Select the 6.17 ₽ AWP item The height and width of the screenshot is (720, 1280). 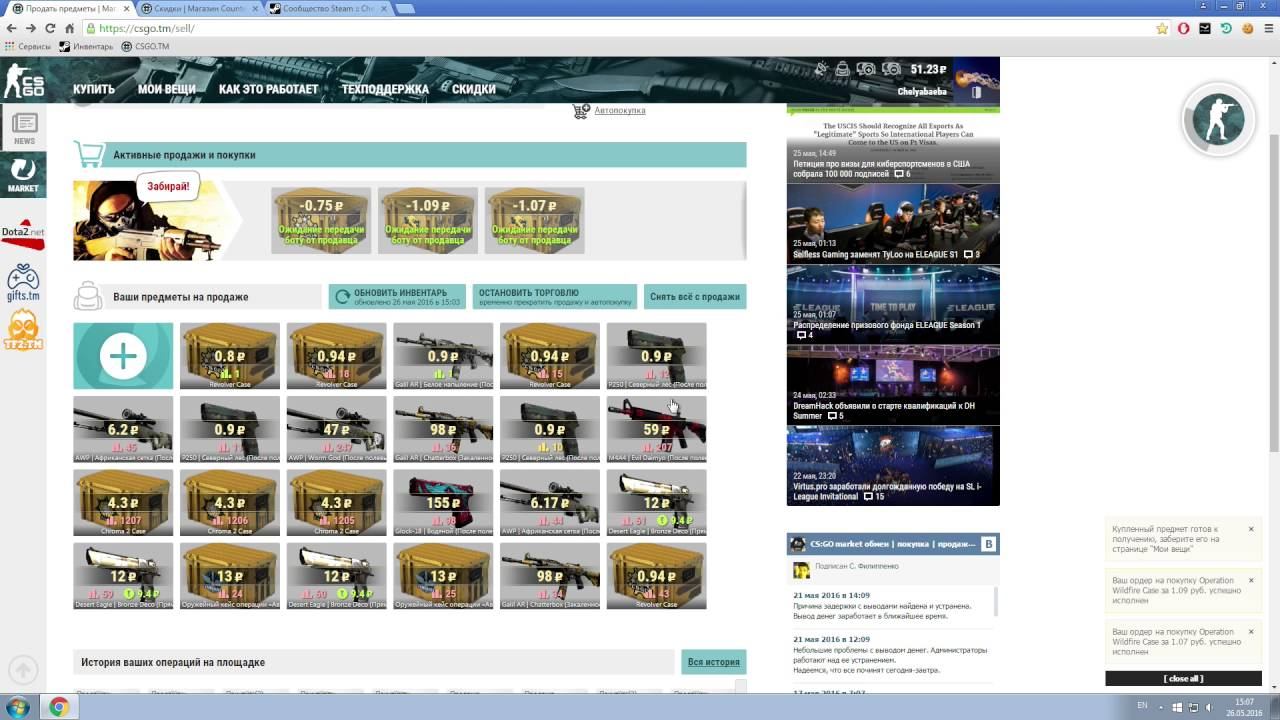(550, 503)
